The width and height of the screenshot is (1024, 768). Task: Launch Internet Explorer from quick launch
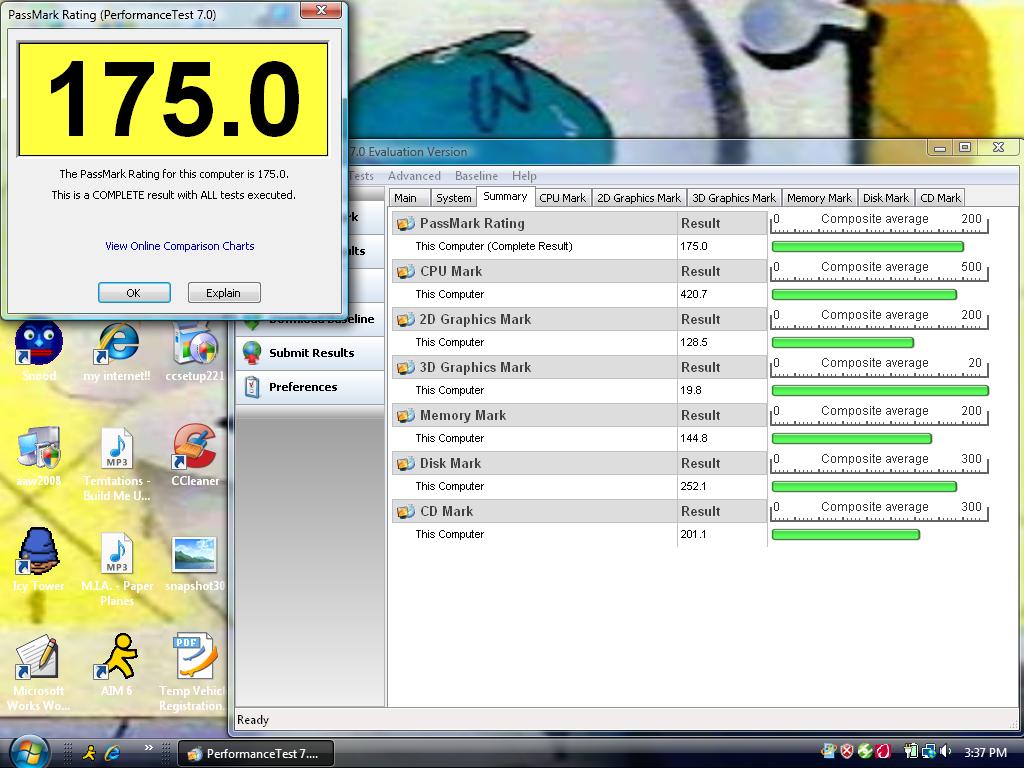(x=113, y=752)
